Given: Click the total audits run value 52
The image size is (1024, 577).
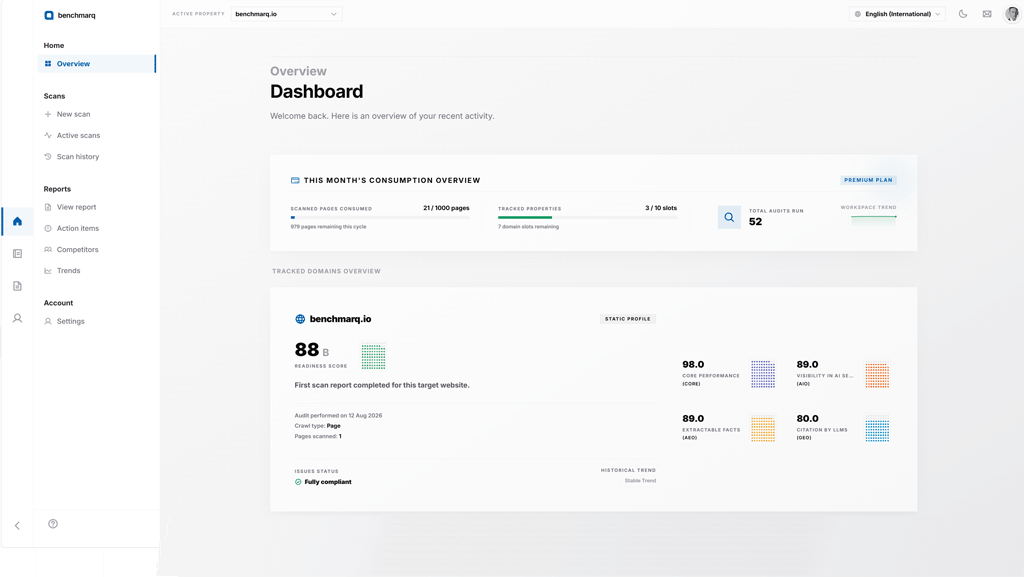Looking at the screenshot, I should 756,222.
